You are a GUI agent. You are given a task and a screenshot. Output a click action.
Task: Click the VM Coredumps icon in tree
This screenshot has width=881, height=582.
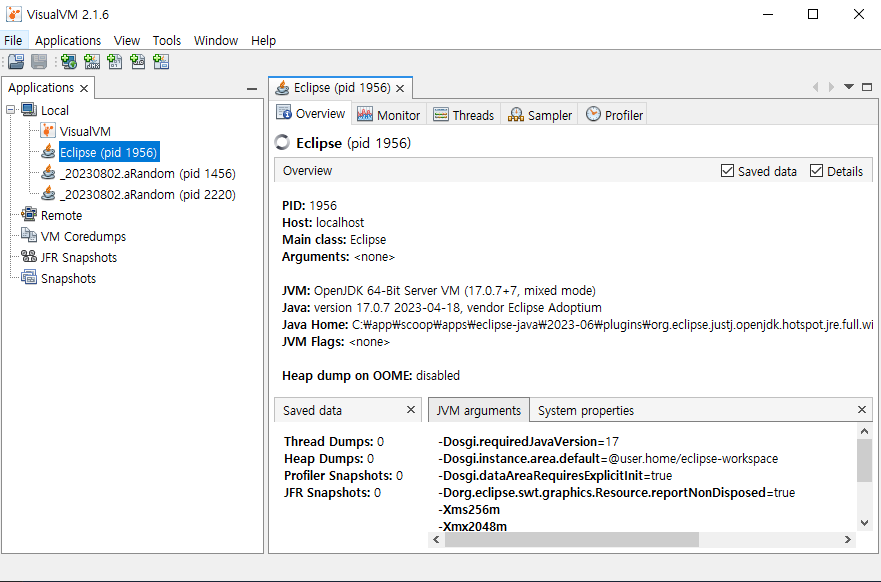[29, 235]
